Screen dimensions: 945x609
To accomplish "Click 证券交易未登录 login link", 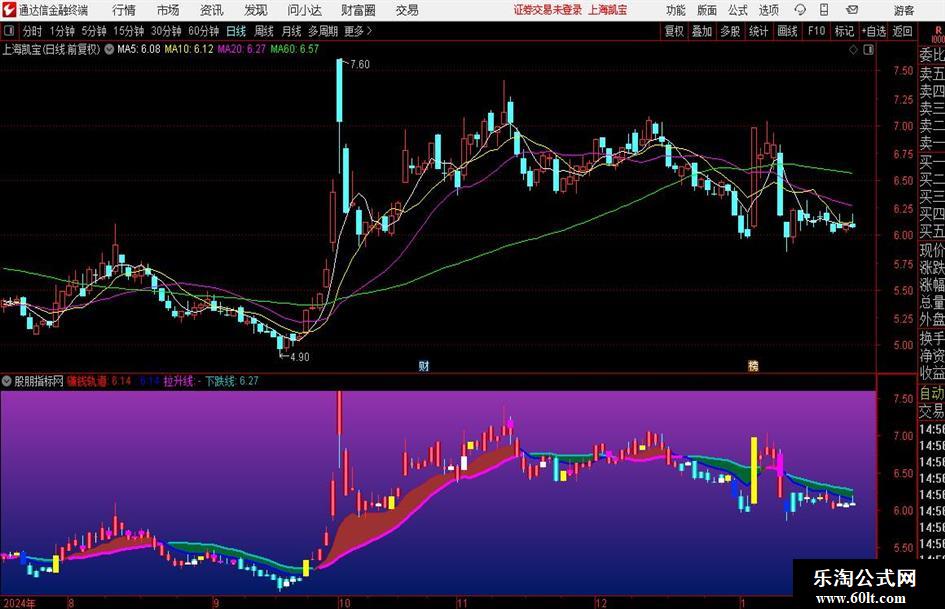I will click(x=548, y=10).
